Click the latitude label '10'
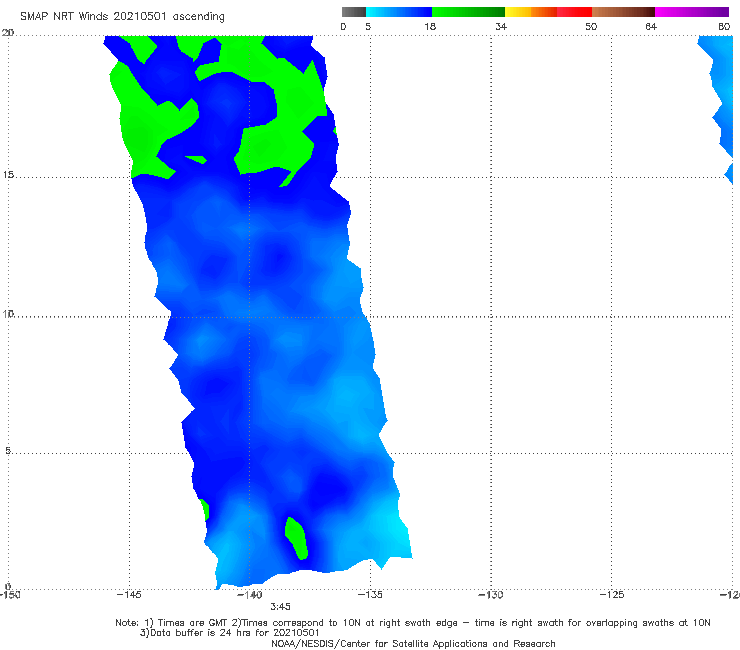 click(x=8, y=313)
